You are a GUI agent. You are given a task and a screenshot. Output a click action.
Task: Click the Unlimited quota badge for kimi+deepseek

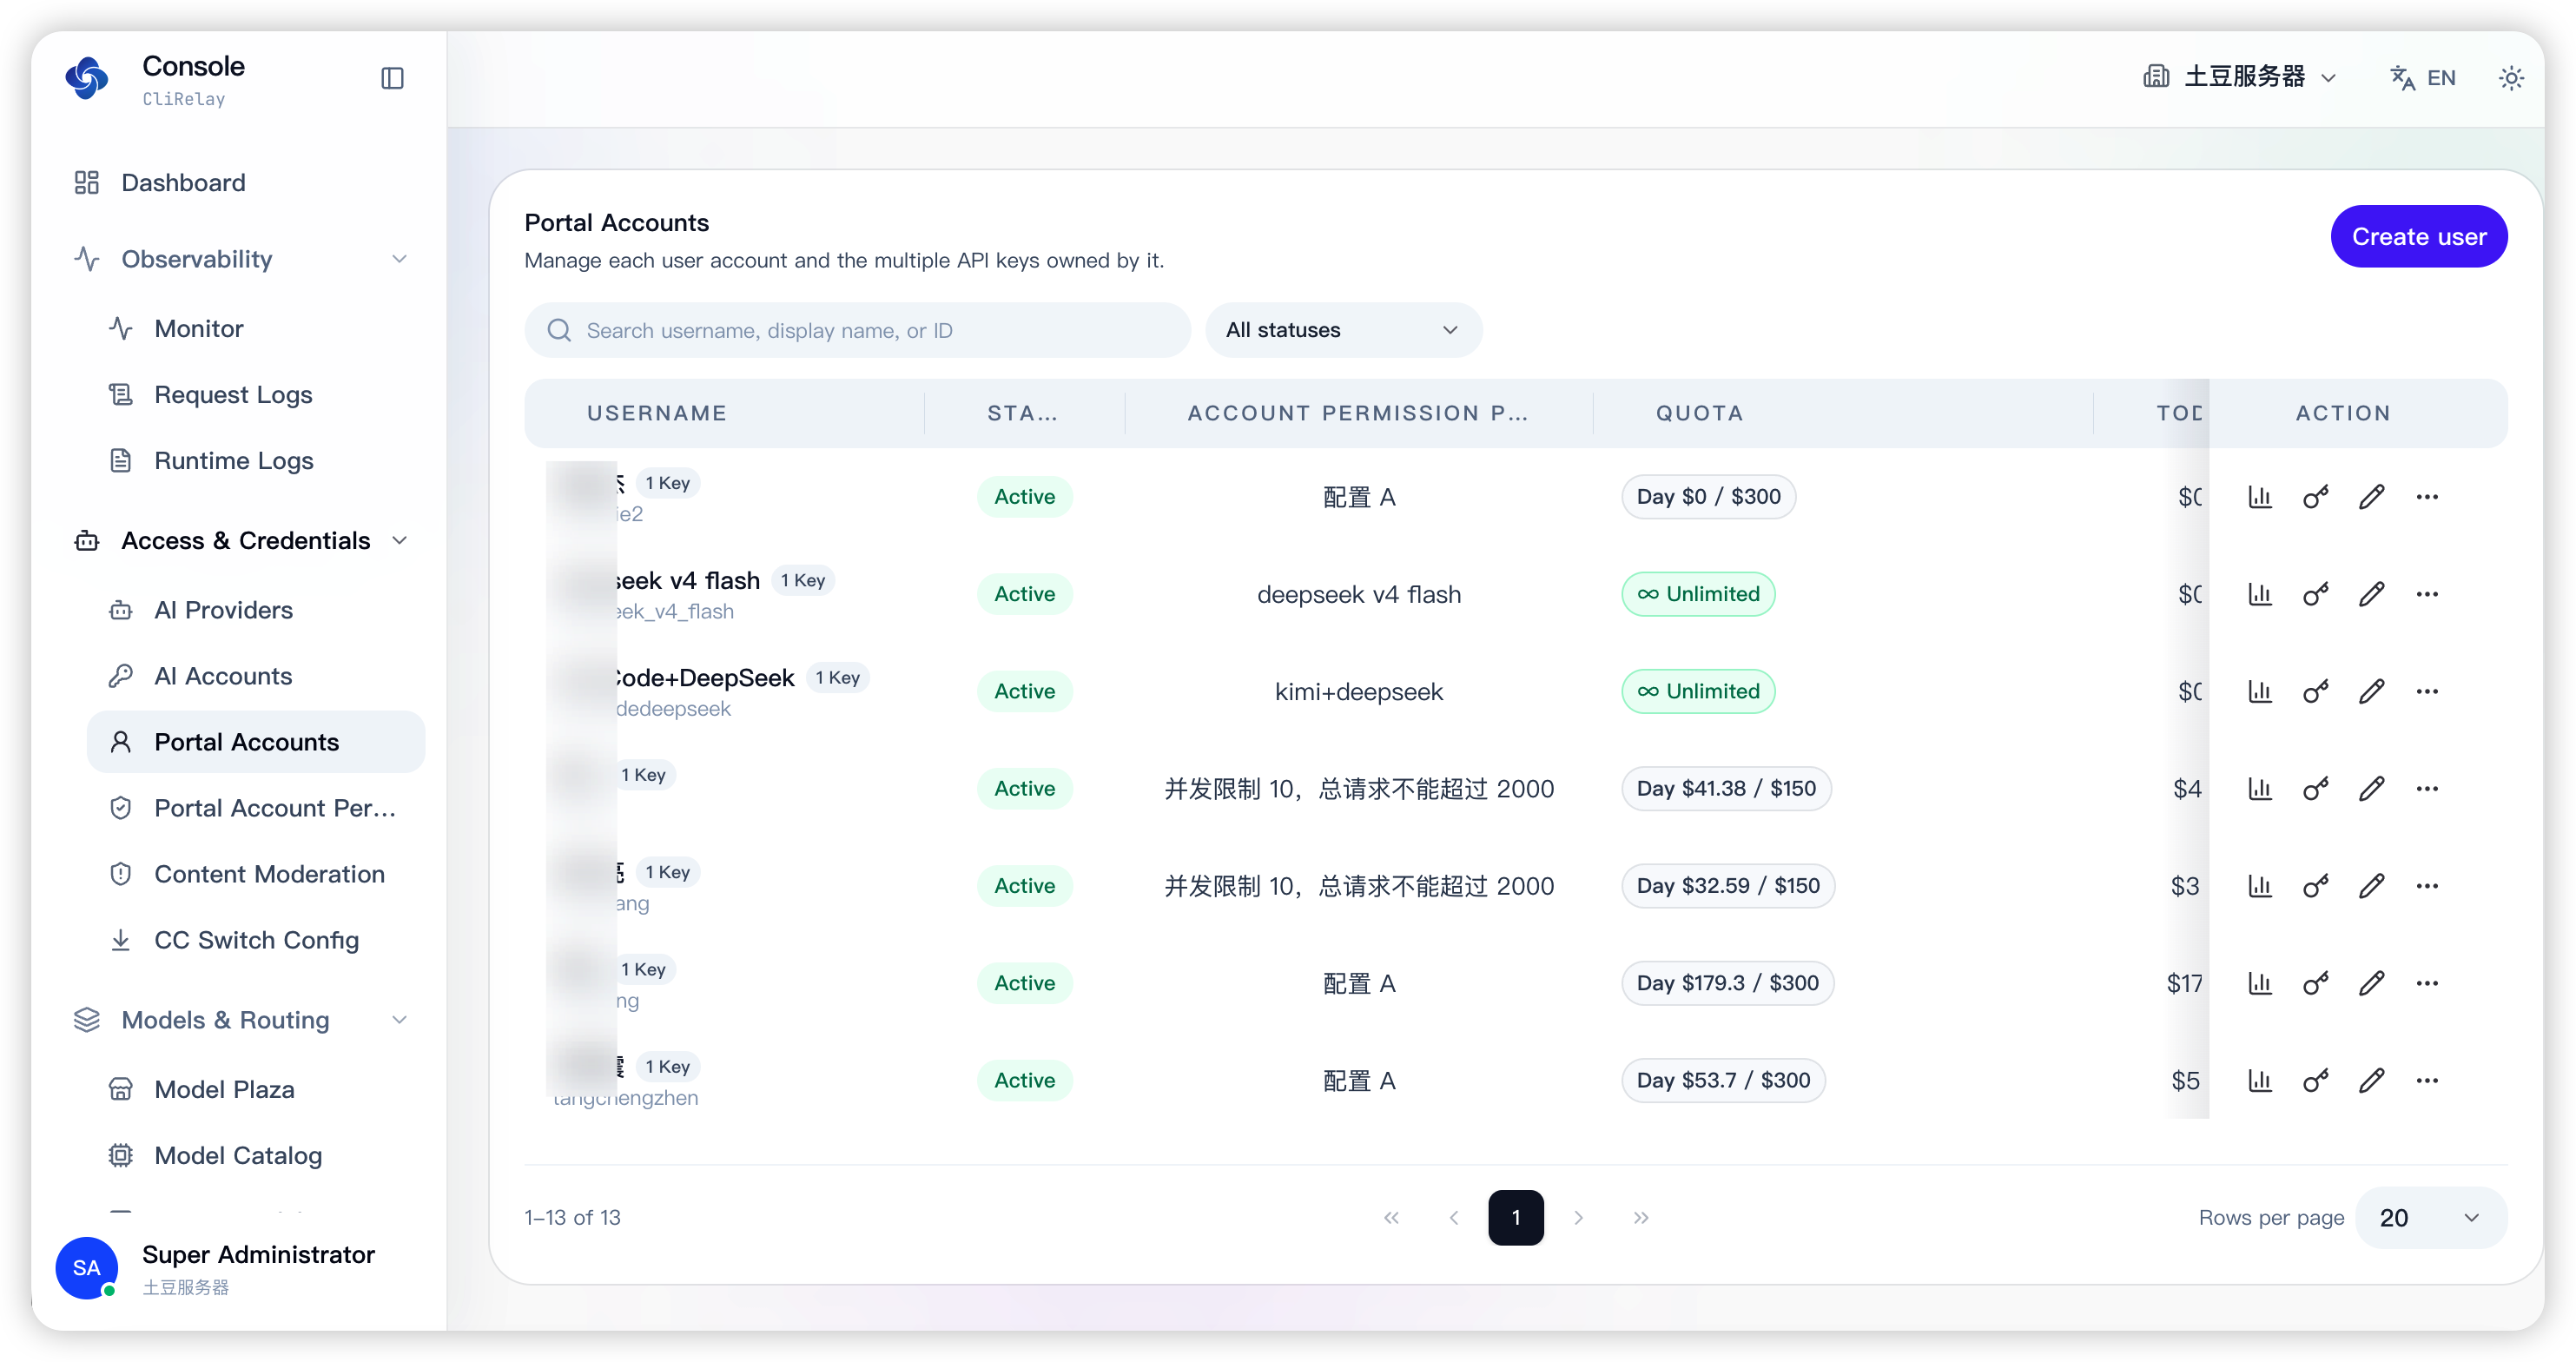tap(1698, 691)
